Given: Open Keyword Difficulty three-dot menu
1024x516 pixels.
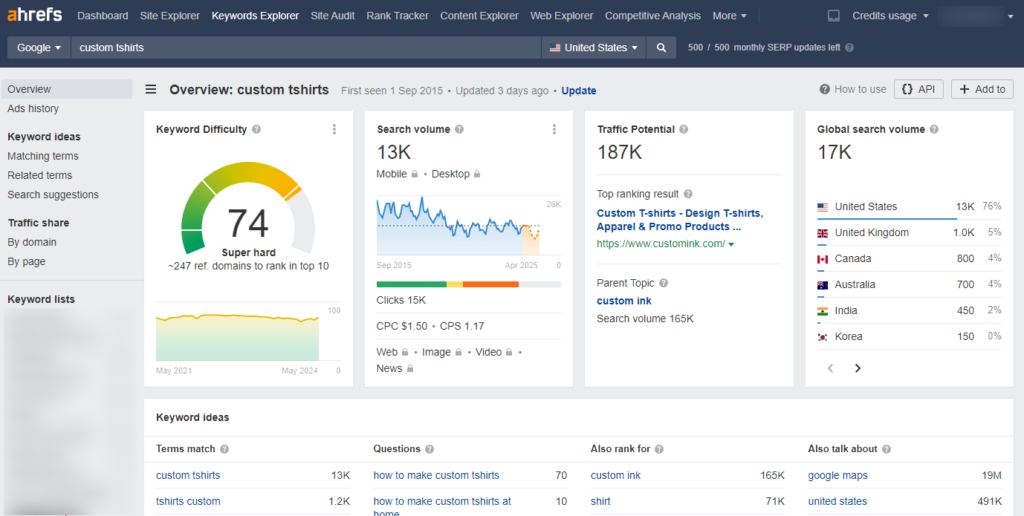Looking at the screenshot, I should click(334, 129).
